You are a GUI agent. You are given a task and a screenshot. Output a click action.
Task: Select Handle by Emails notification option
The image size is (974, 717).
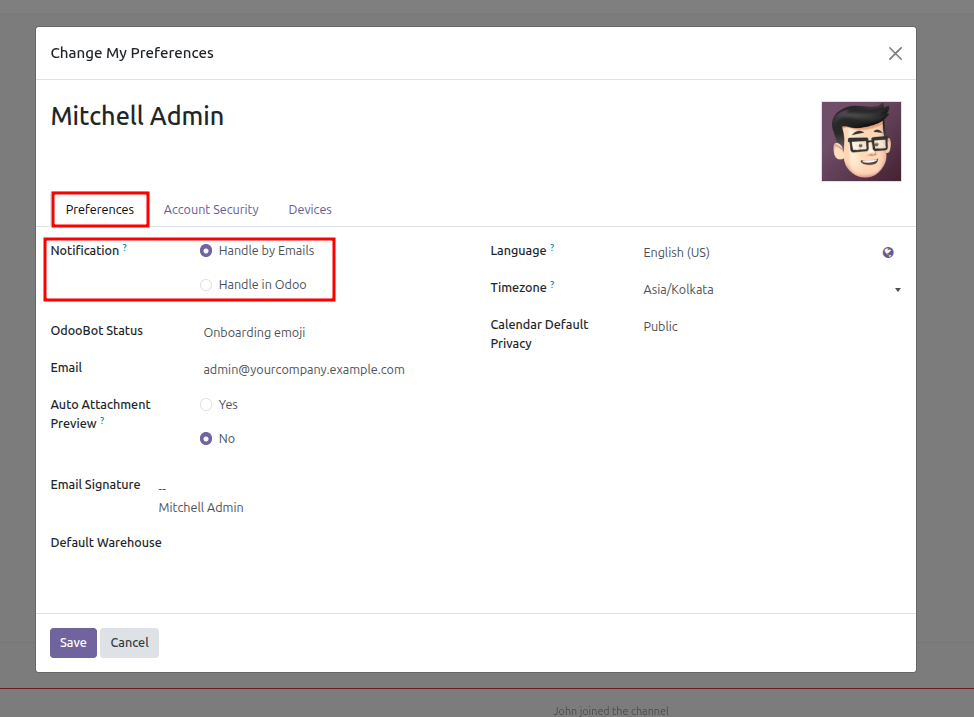point(206,250)
